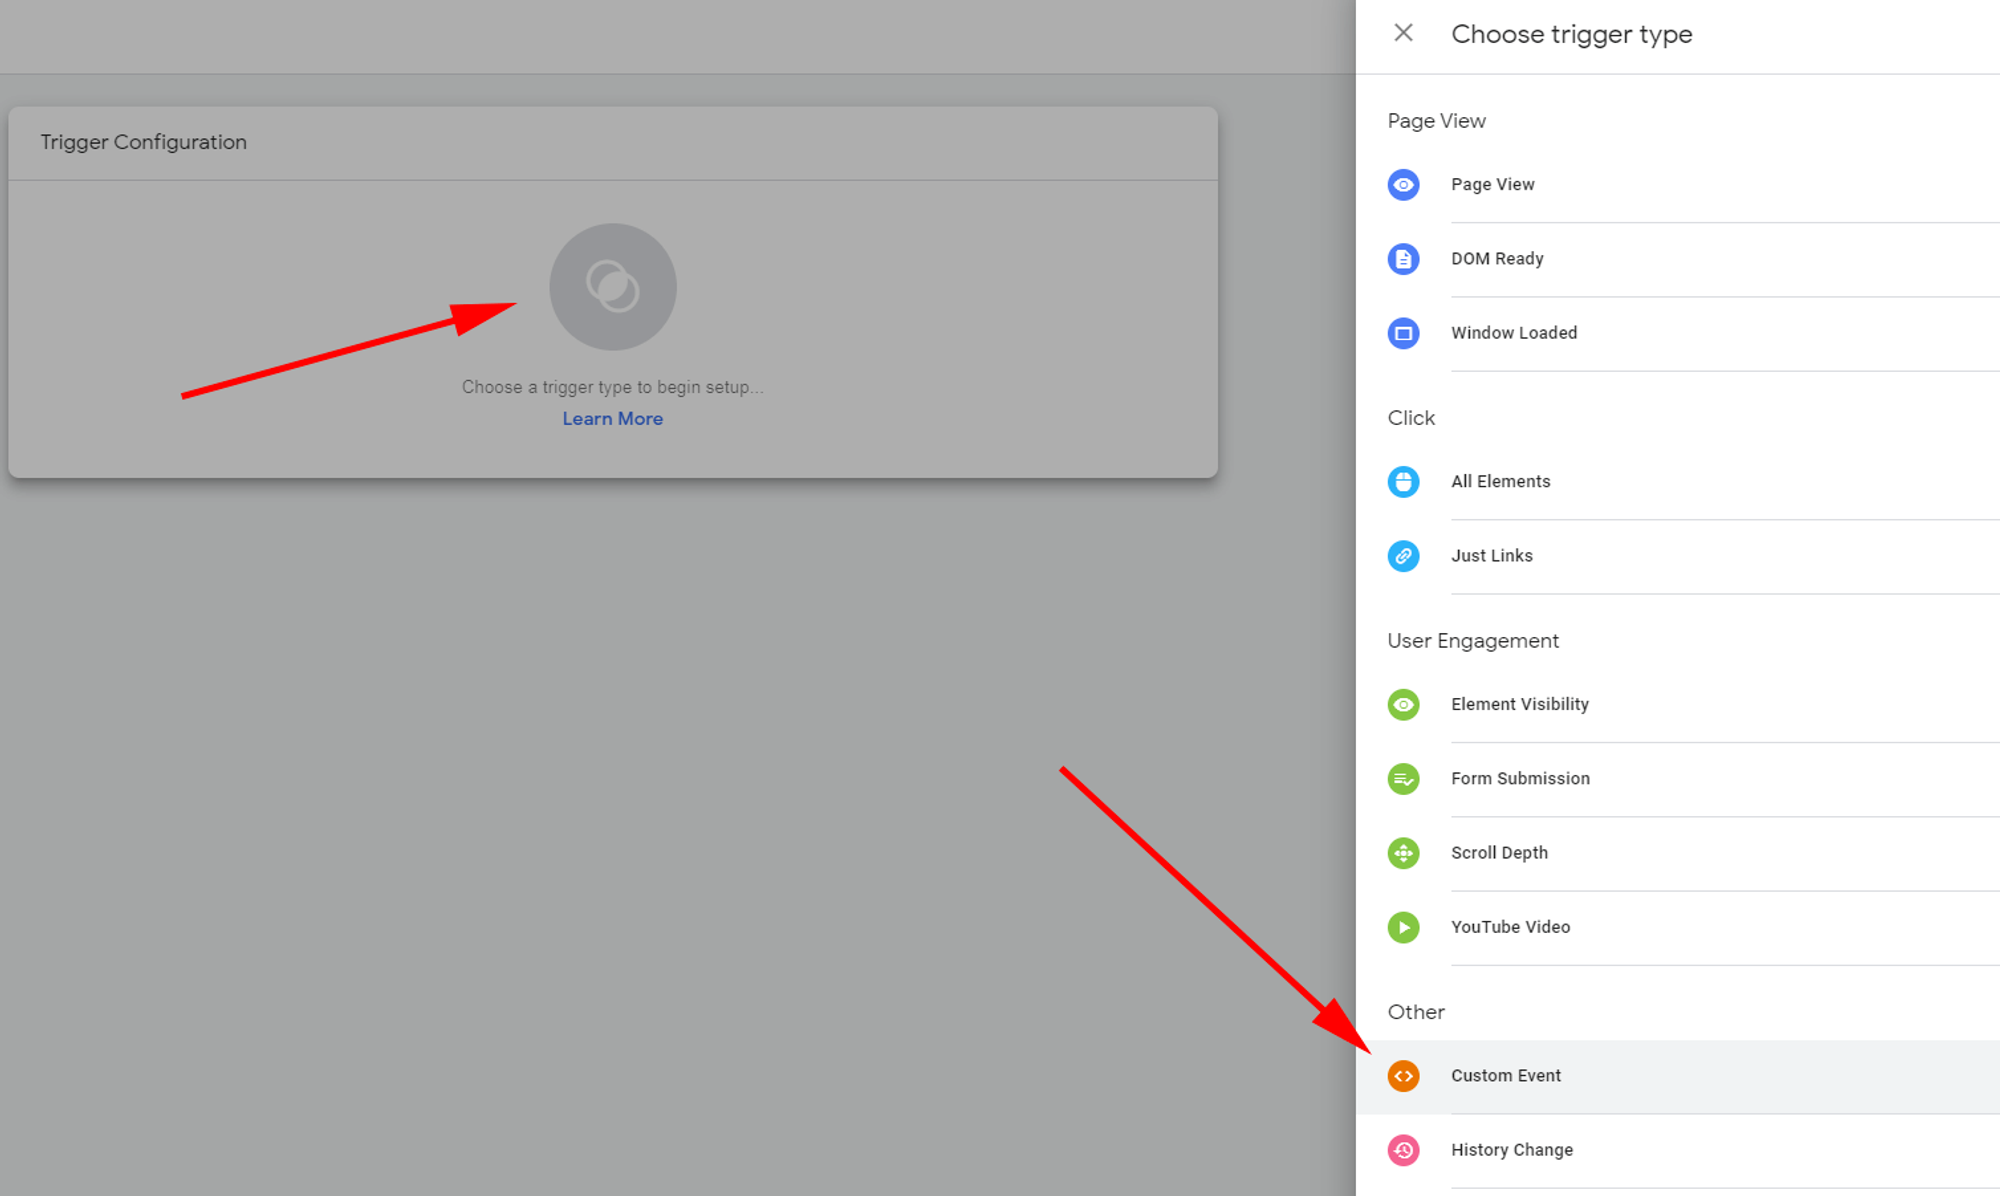Select Custom Event trigger
This screenshot has height=1196, width=2000.
[x=1678, y=1076]
